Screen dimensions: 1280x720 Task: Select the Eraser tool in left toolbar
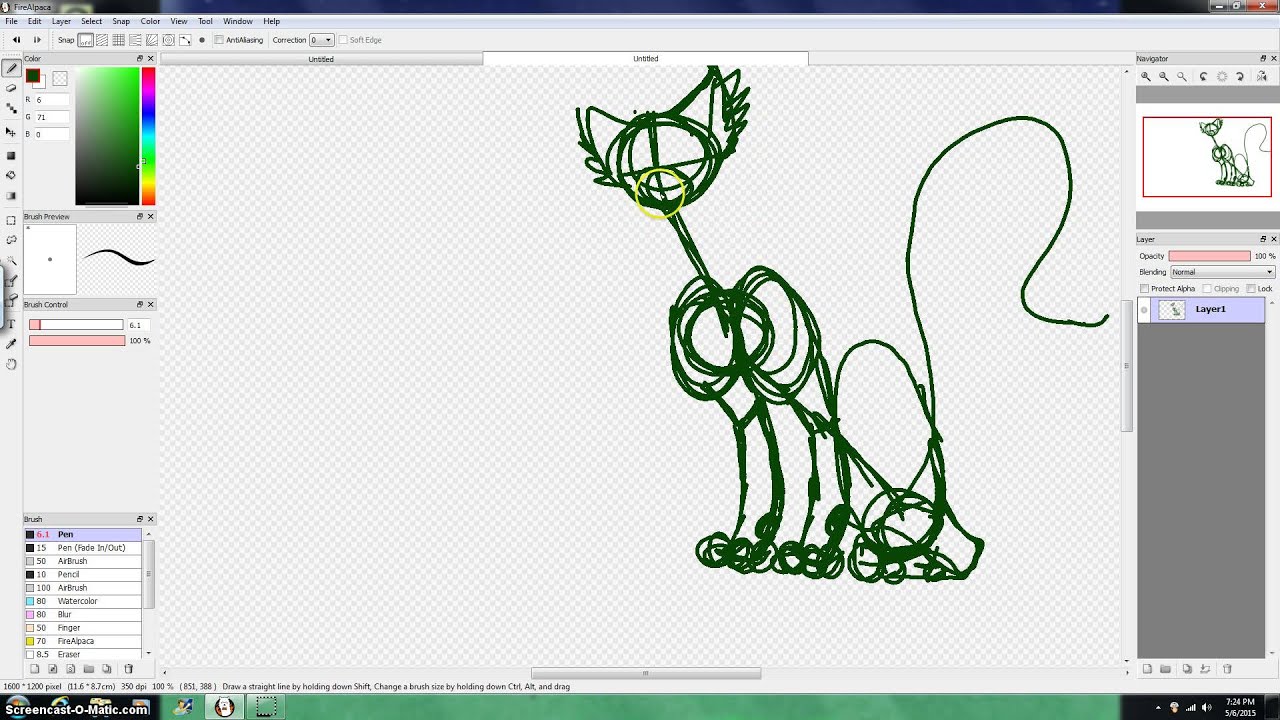pyautogui.click(x=11, y=88)
